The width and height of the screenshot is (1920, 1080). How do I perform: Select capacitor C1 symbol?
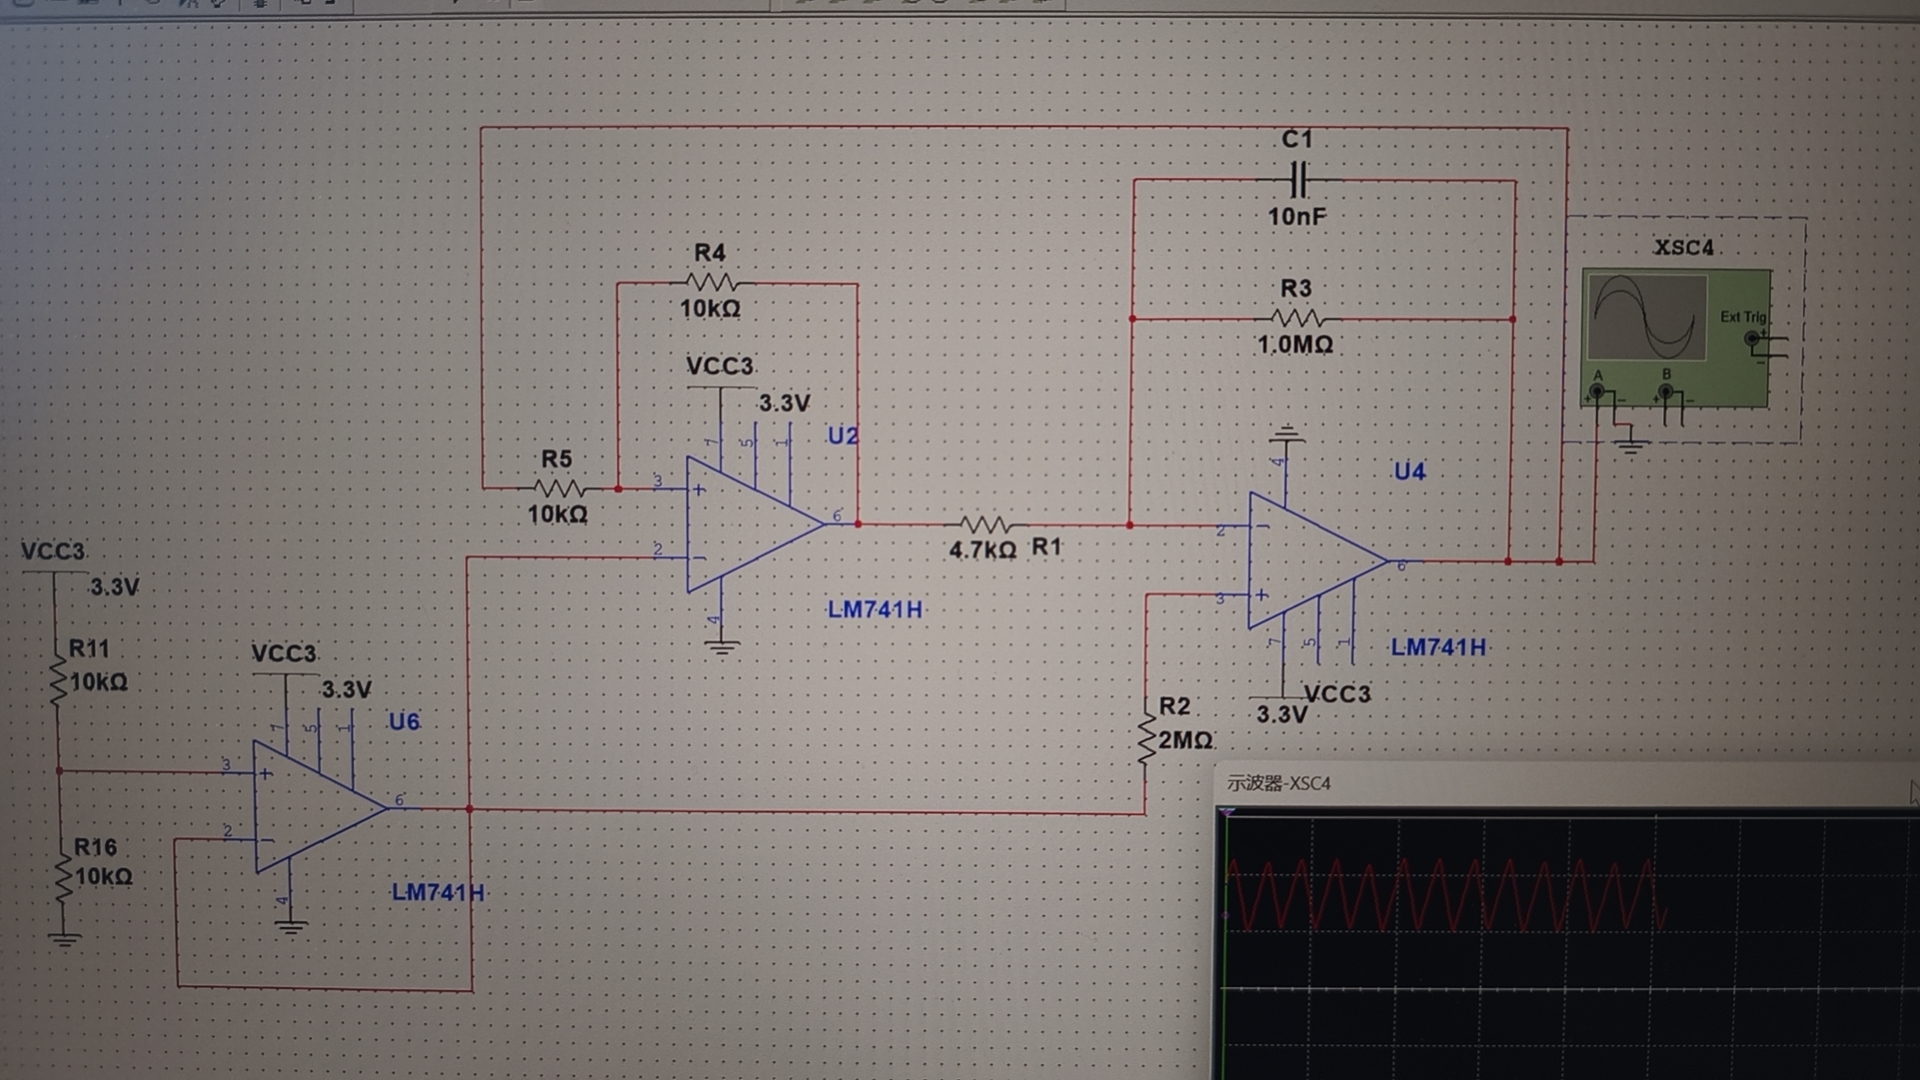coord(1297,181)
